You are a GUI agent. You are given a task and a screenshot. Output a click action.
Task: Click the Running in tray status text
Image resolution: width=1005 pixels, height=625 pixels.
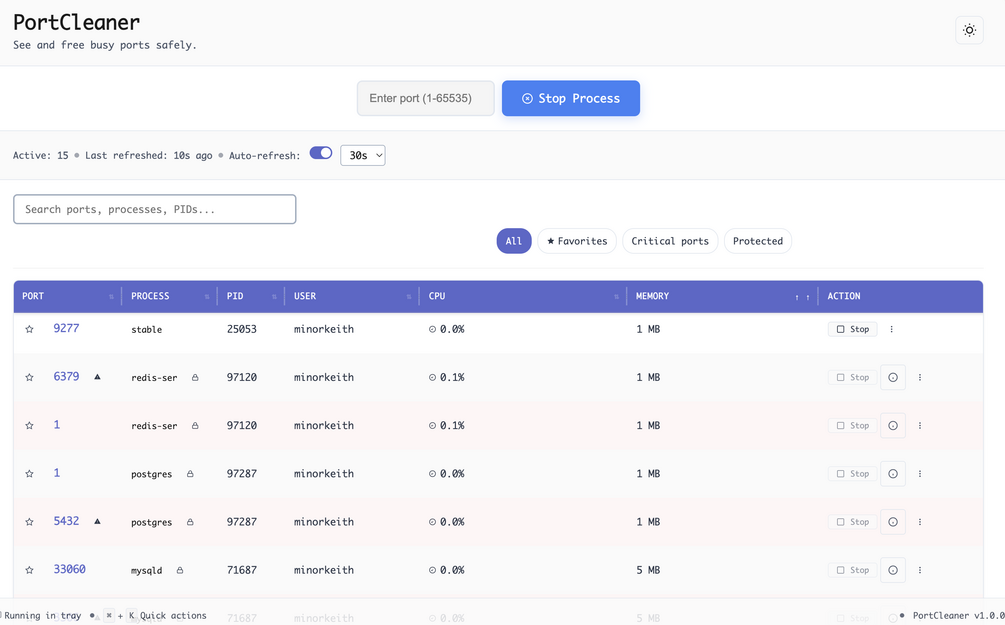pos(43,615)
